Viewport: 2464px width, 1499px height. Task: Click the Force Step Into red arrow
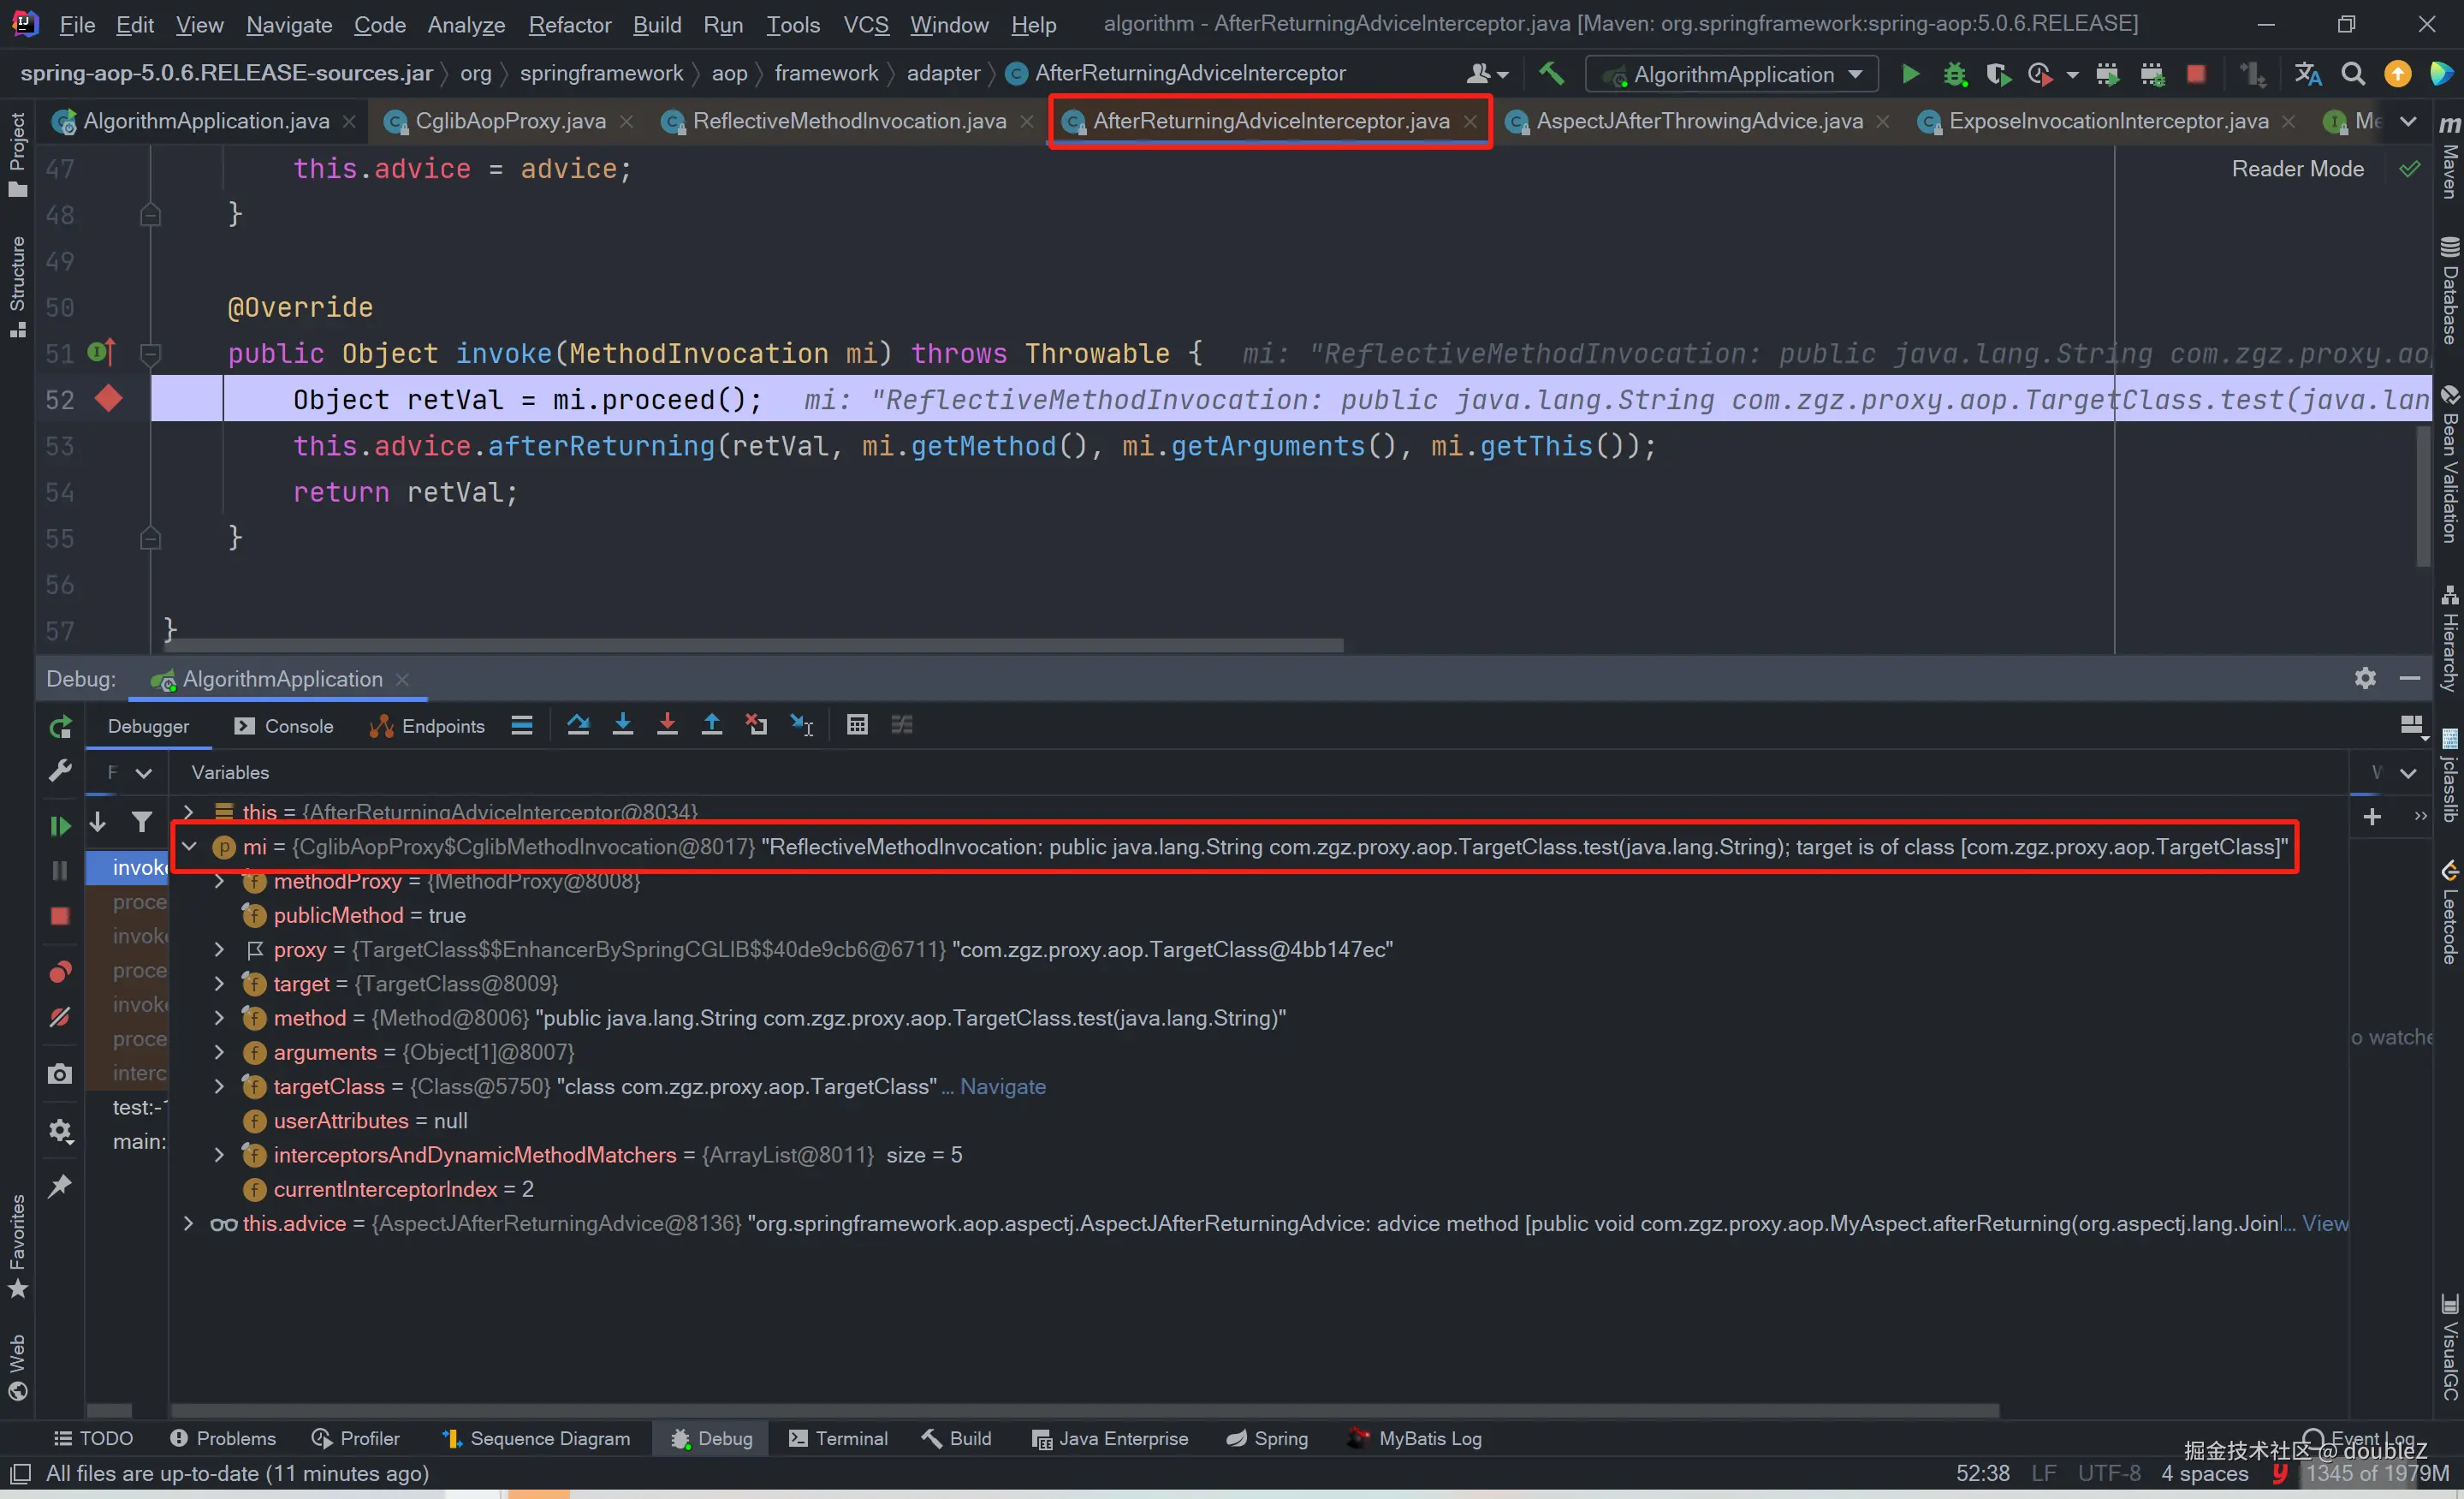(667, 725)
